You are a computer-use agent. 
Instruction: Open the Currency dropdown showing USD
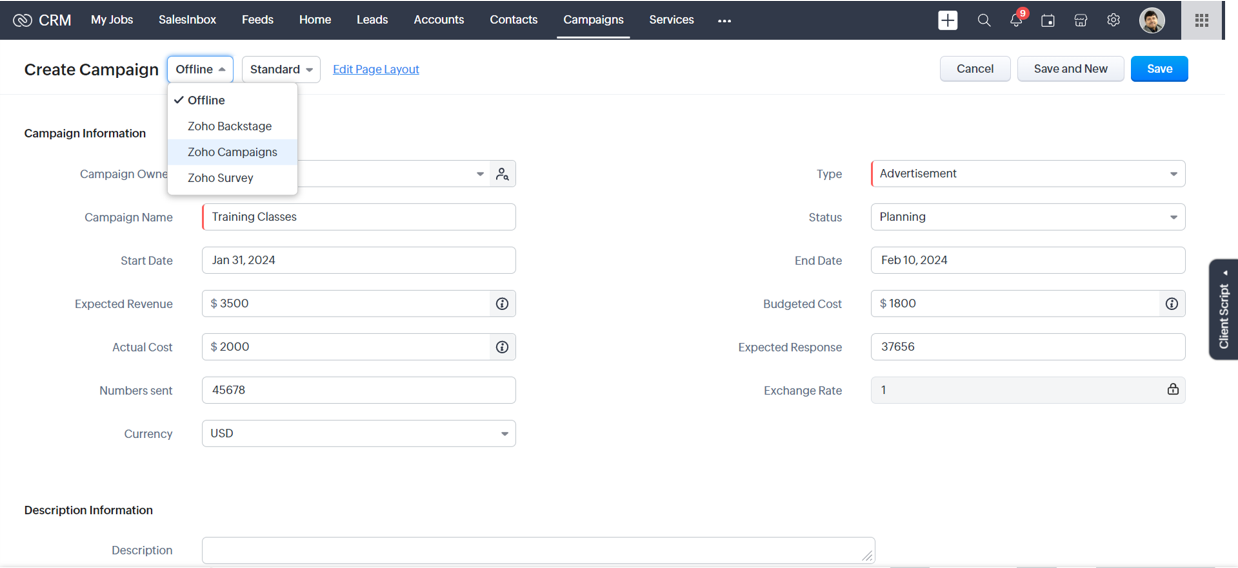pyautogui.click(x=359, y=434)
